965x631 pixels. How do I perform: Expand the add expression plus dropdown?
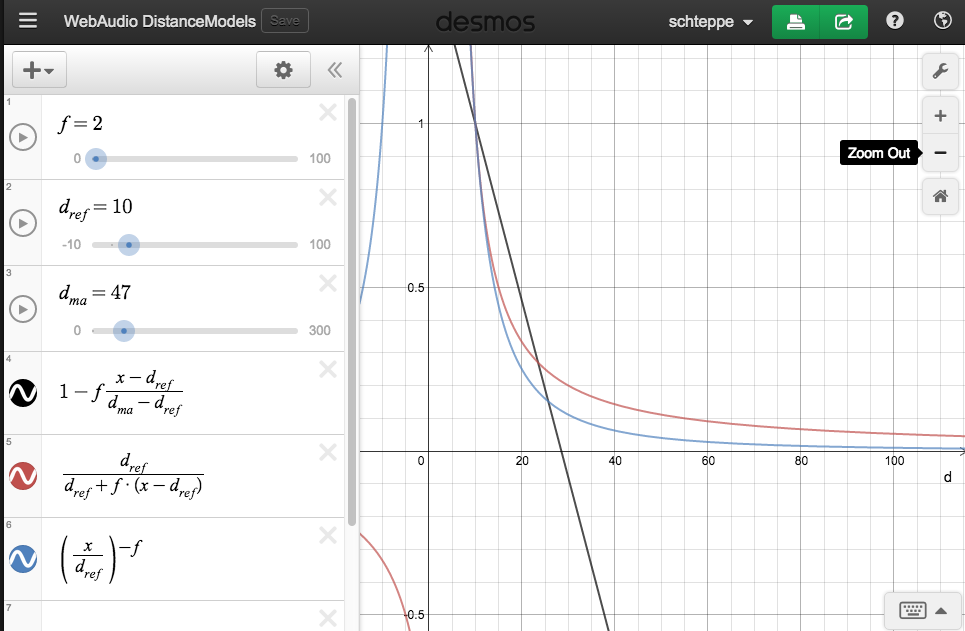[38, 69]
